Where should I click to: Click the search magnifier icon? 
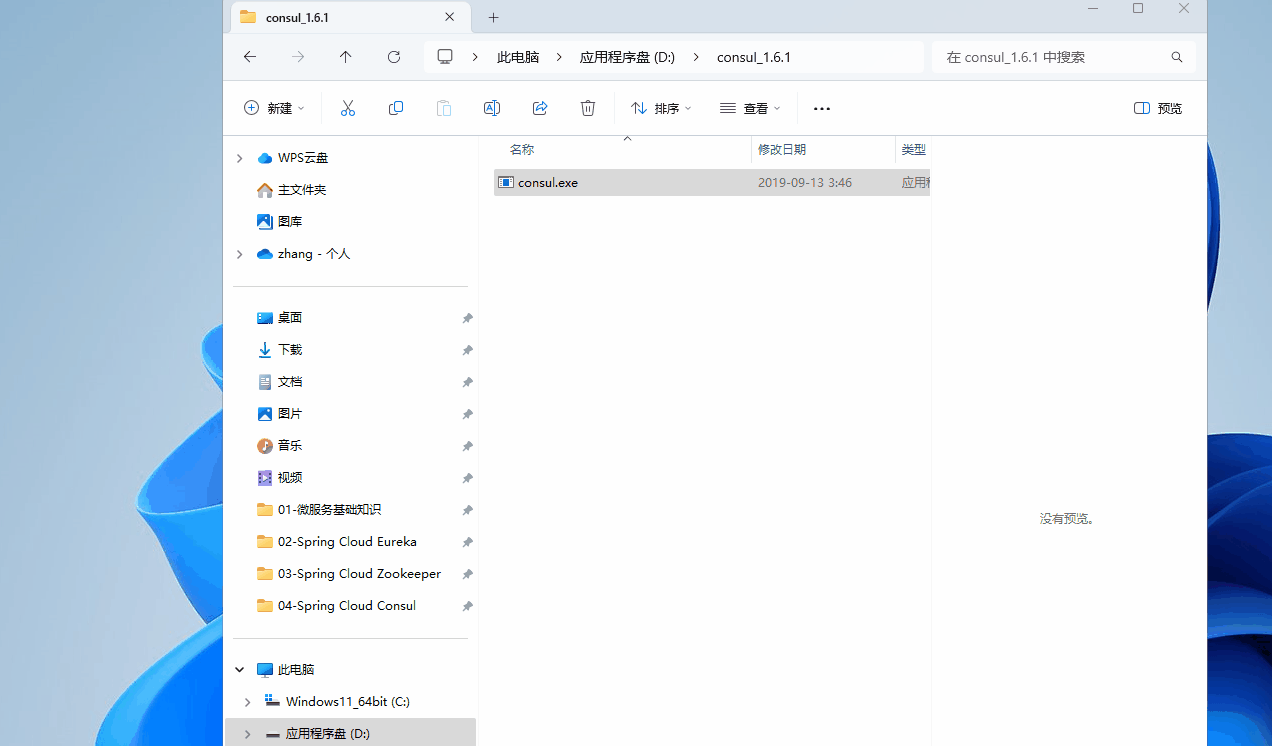pyautogui.click(x=1177, y=57)
